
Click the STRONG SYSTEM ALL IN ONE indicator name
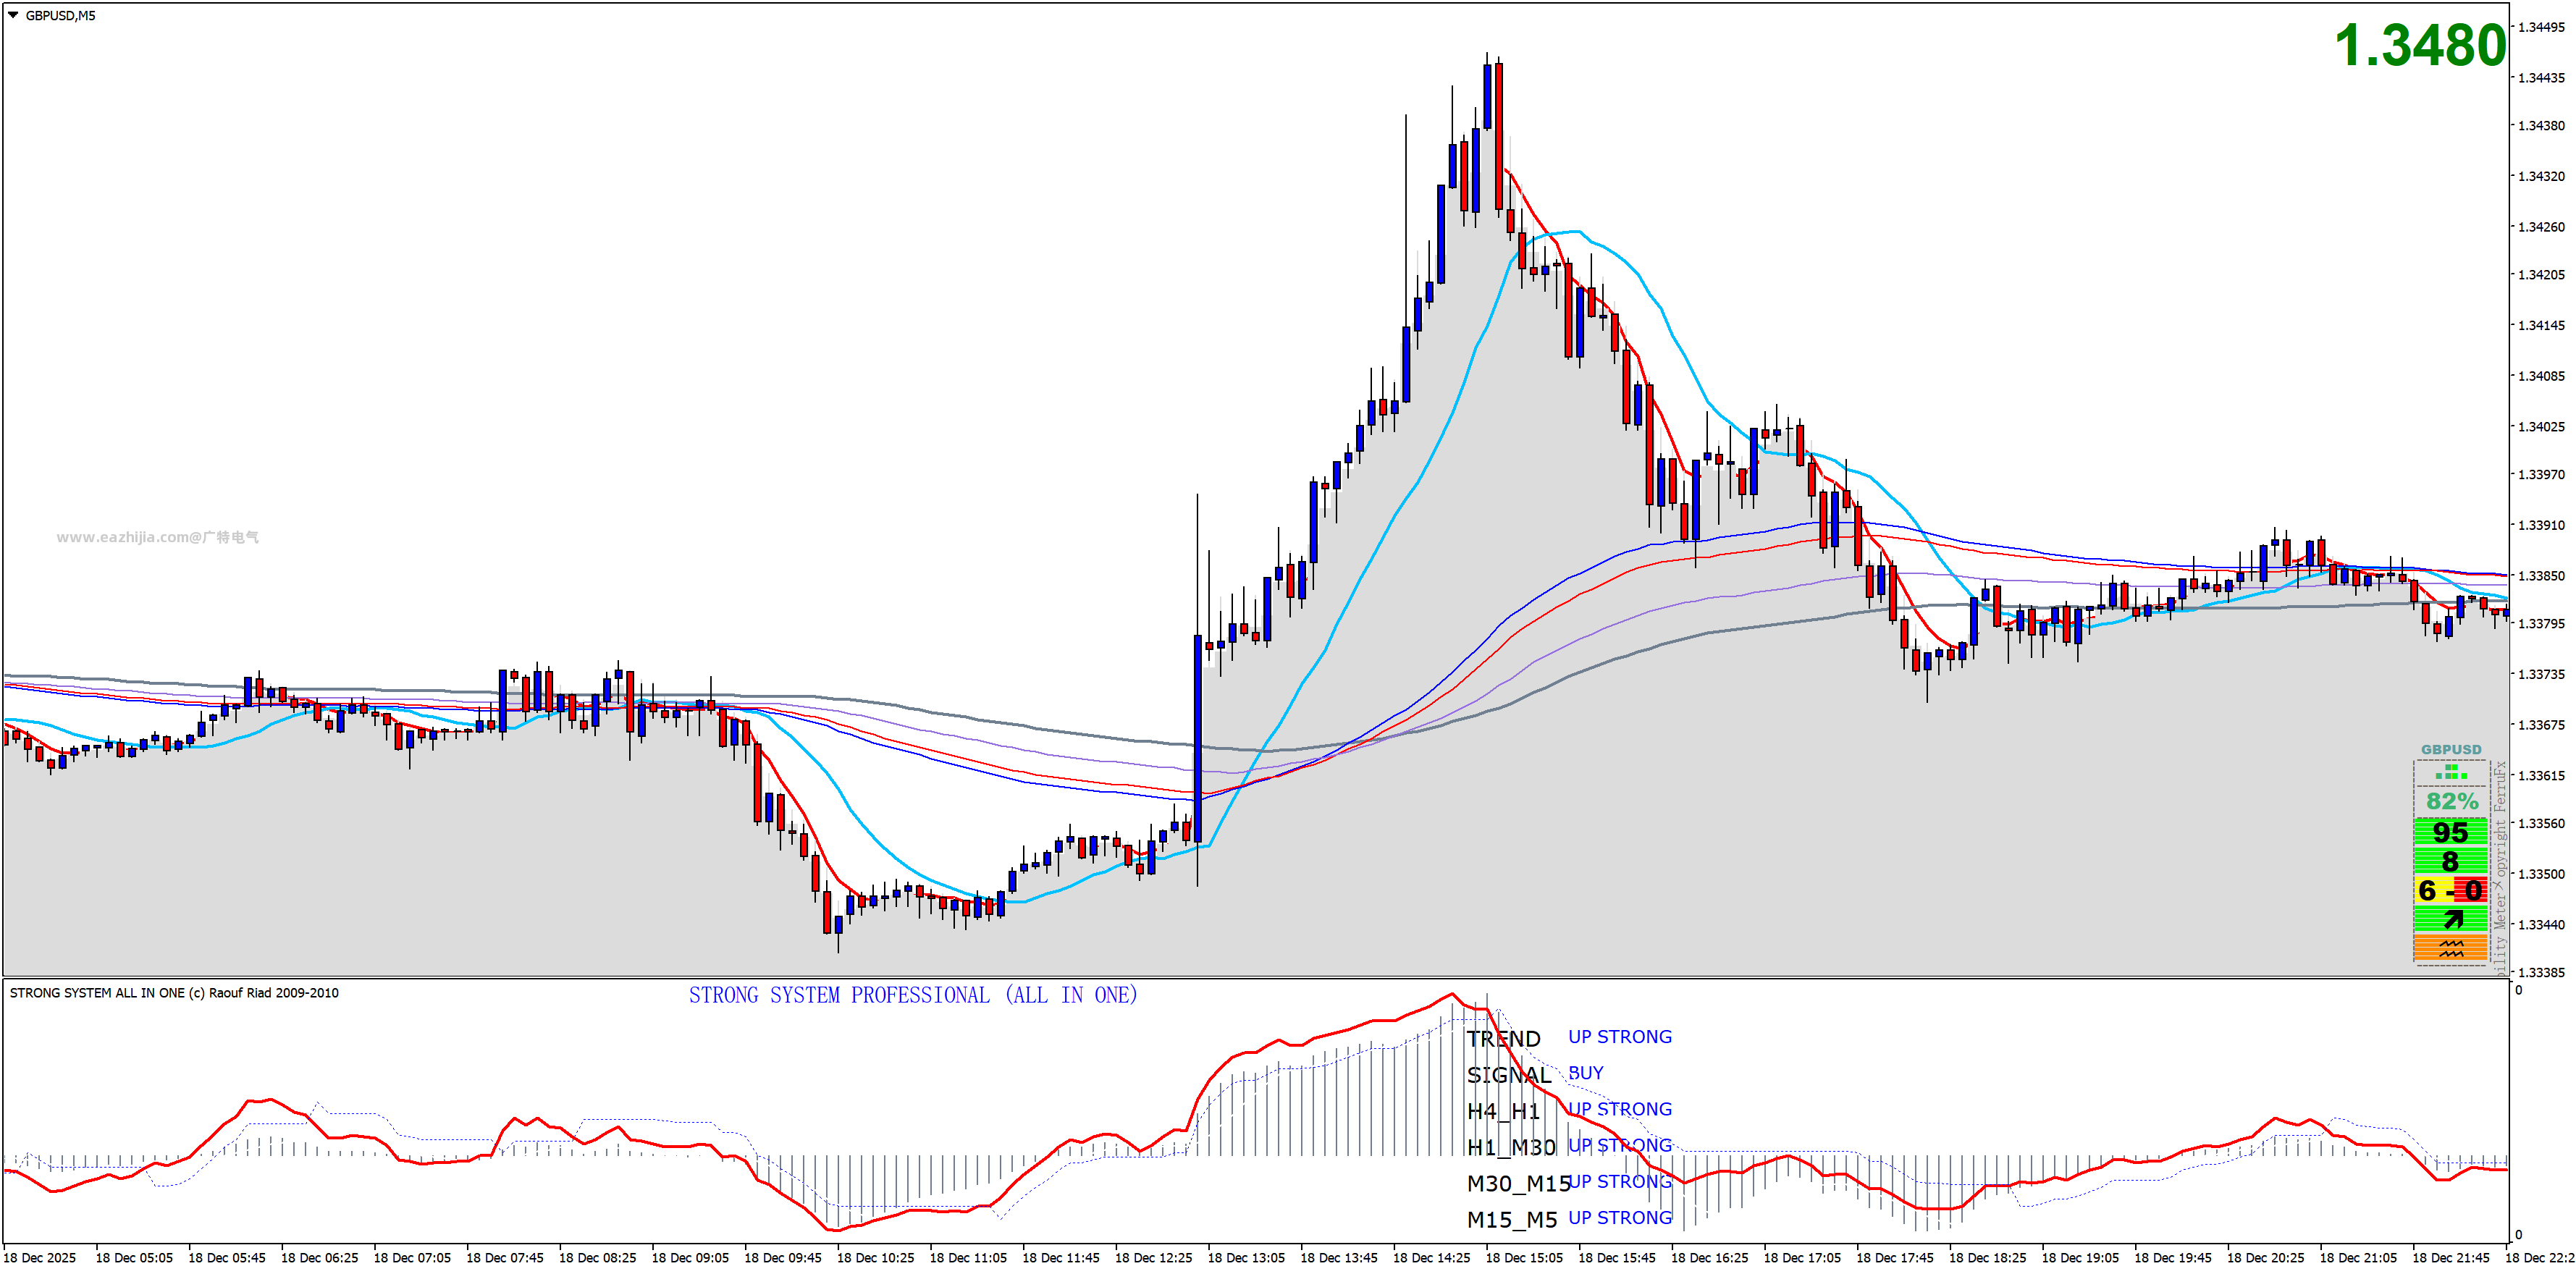174,993
